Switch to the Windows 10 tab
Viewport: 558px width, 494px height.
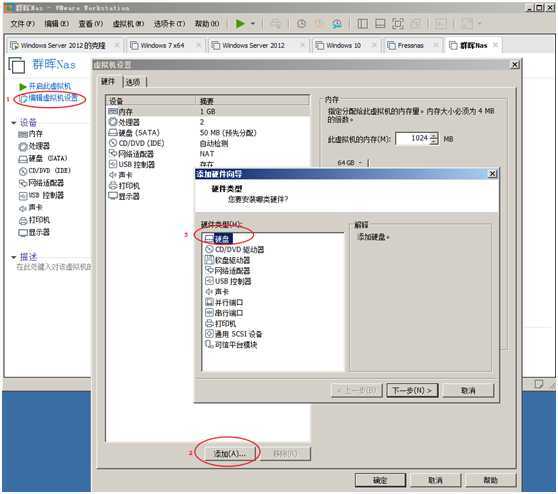pyautogui.click(x=343, y=45)
